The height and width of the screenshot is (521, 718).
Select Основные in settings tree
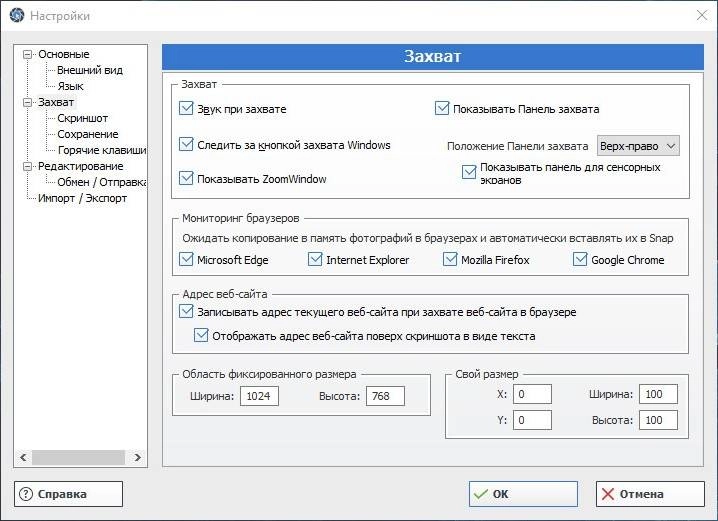[64, 54]
